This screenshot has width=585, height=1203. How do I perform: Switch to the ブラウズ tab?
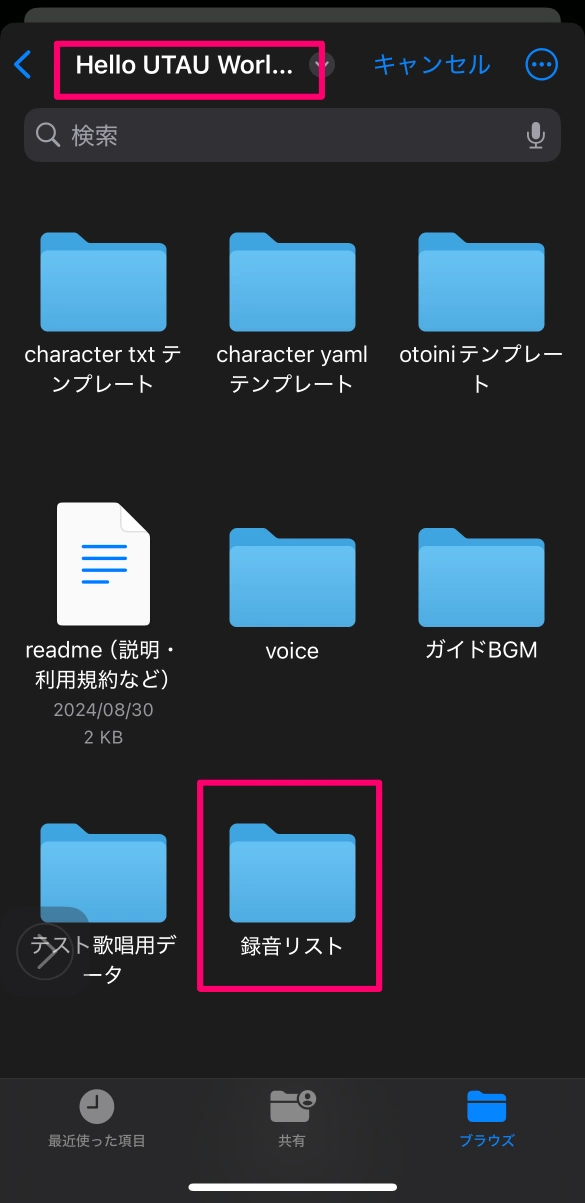pos(487,1118)
